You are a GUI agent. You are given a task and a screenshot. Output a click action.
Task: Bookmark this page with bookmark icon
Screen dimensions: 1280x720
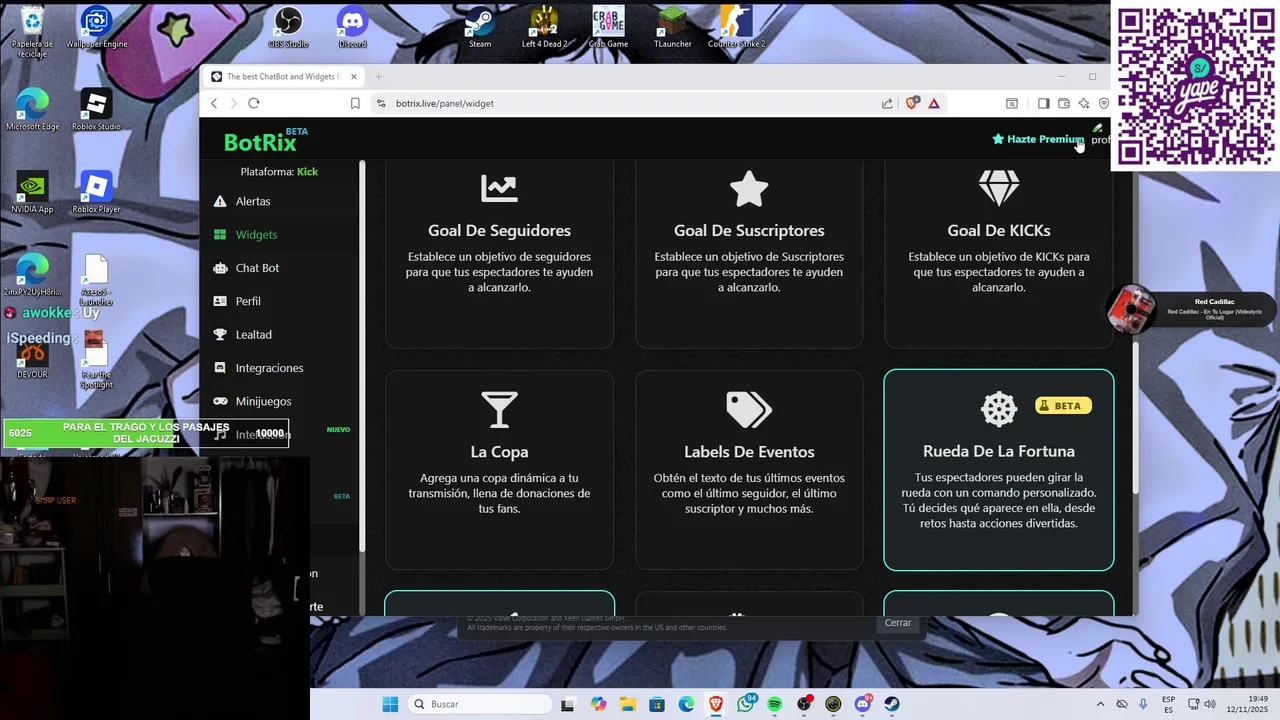pos(355,103)
